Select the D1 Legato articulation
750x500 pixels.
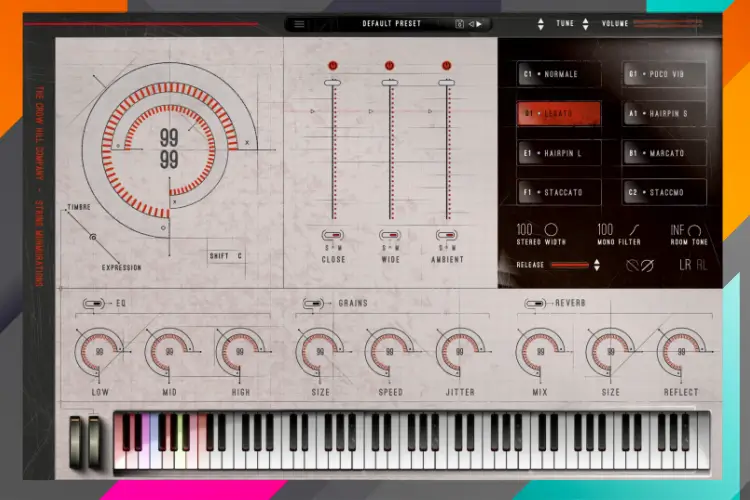point(559,113)
